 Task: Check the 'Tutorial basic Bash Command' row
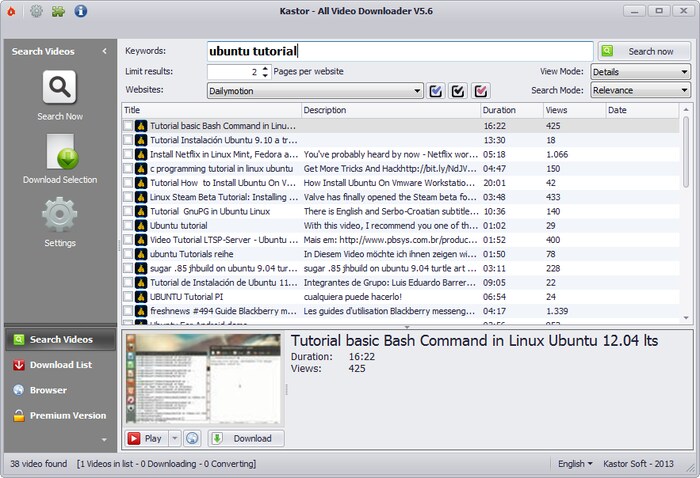pyautogui.click(x=129, y=126)
